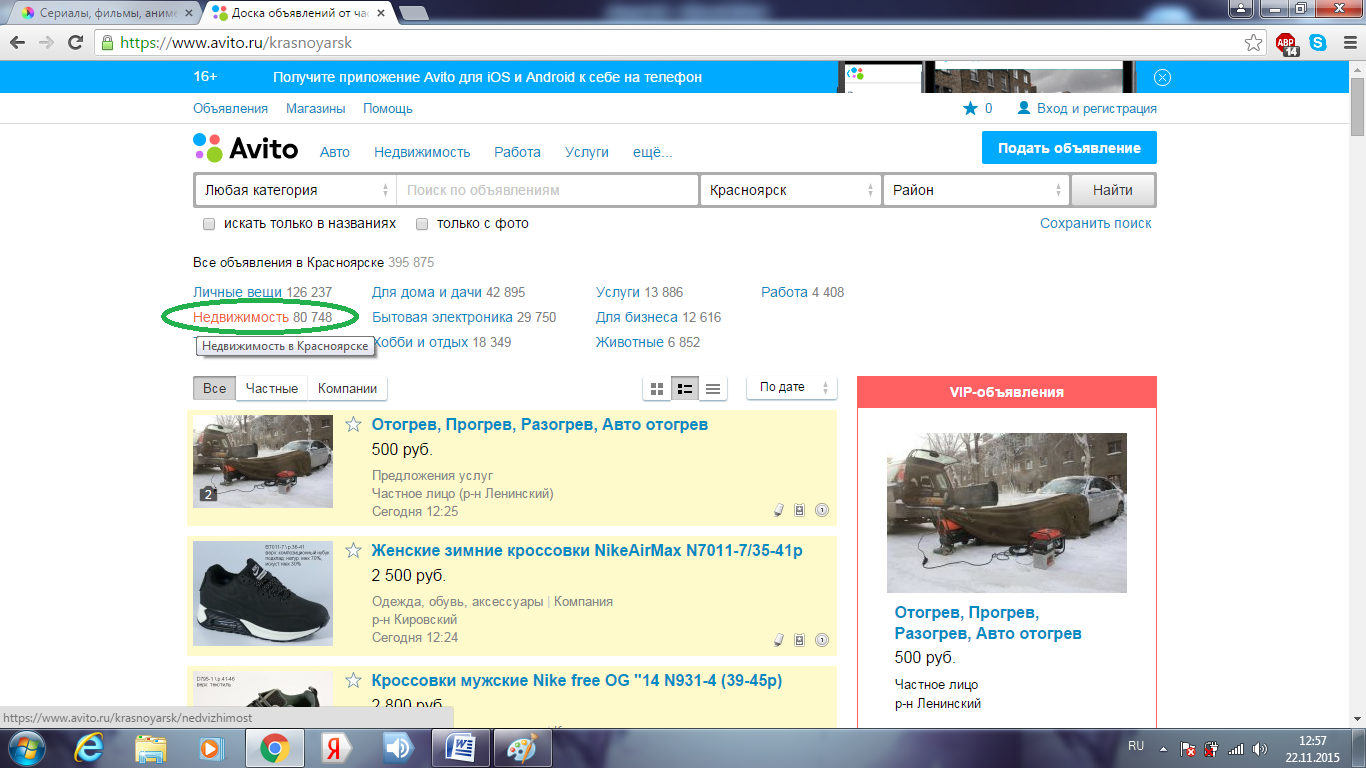Open 'Для бизнеса' category link
Image resolution: width=1366 pixels, height=768 pixels.
(x=637, y=317)
